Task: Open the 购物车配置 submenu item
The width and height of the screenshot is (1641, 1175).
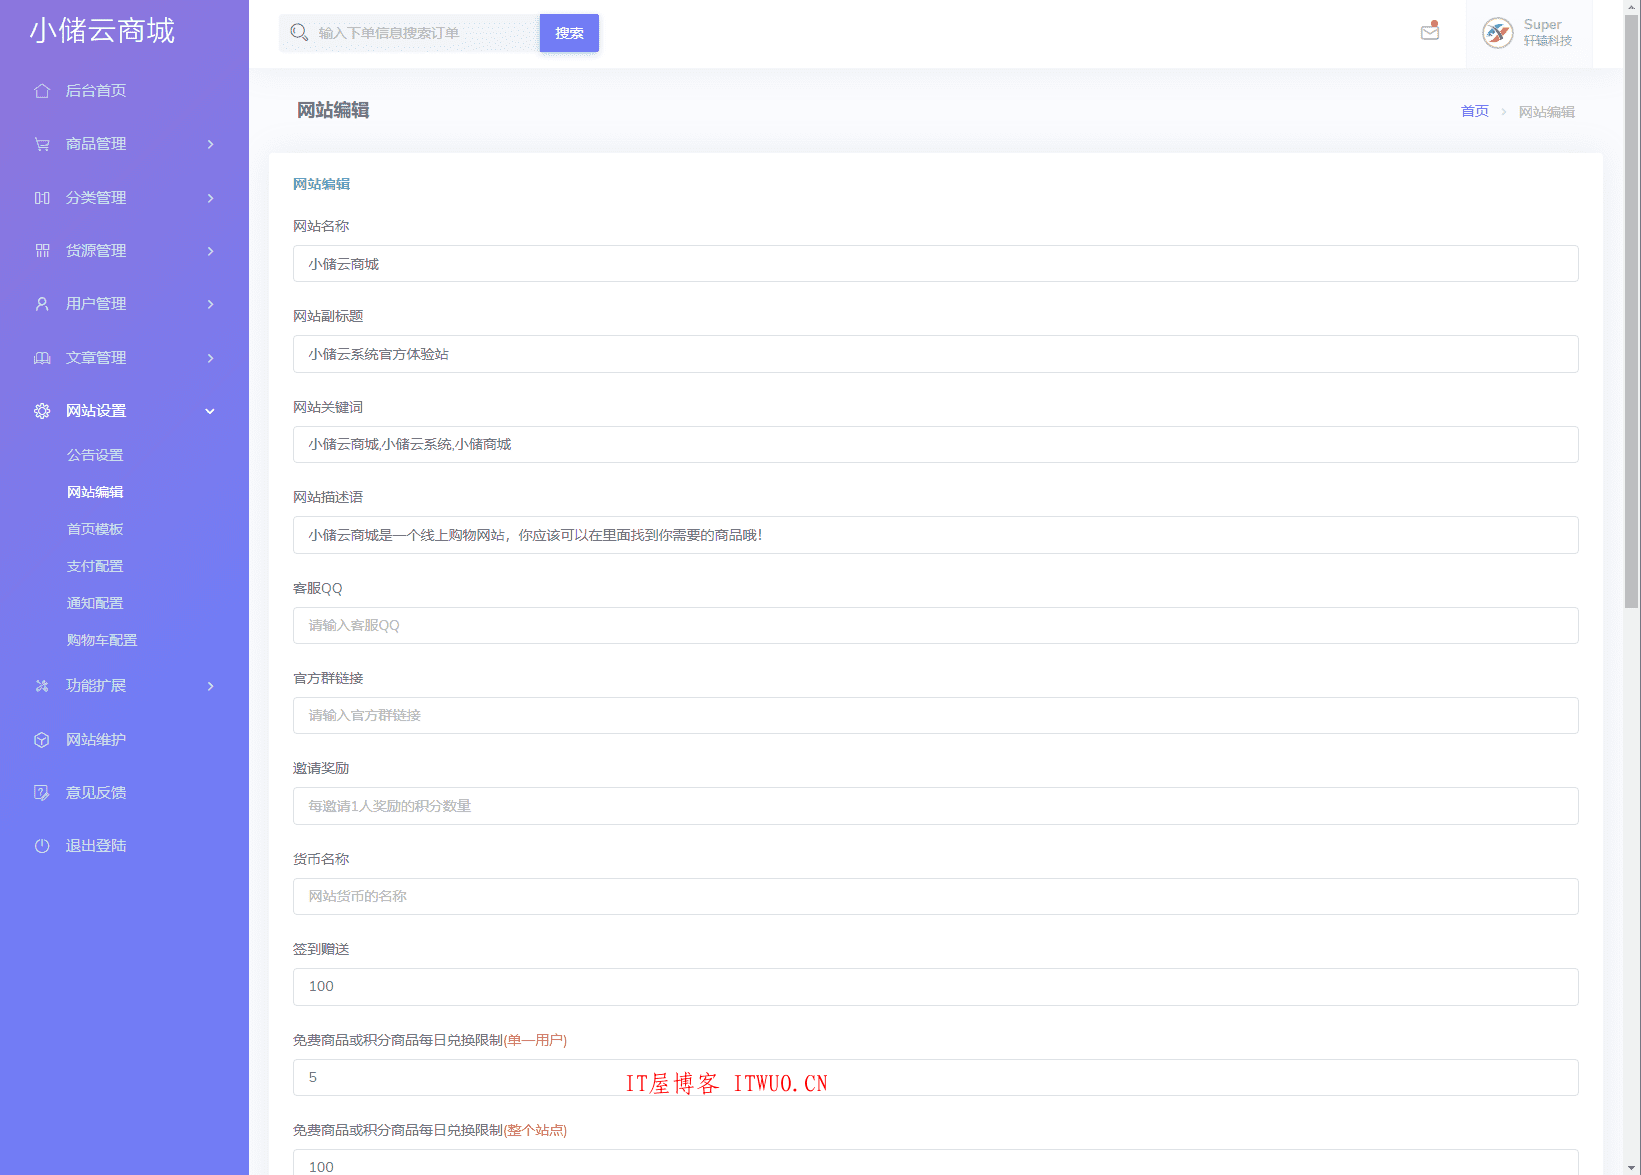Action: (x=102, y=640)
